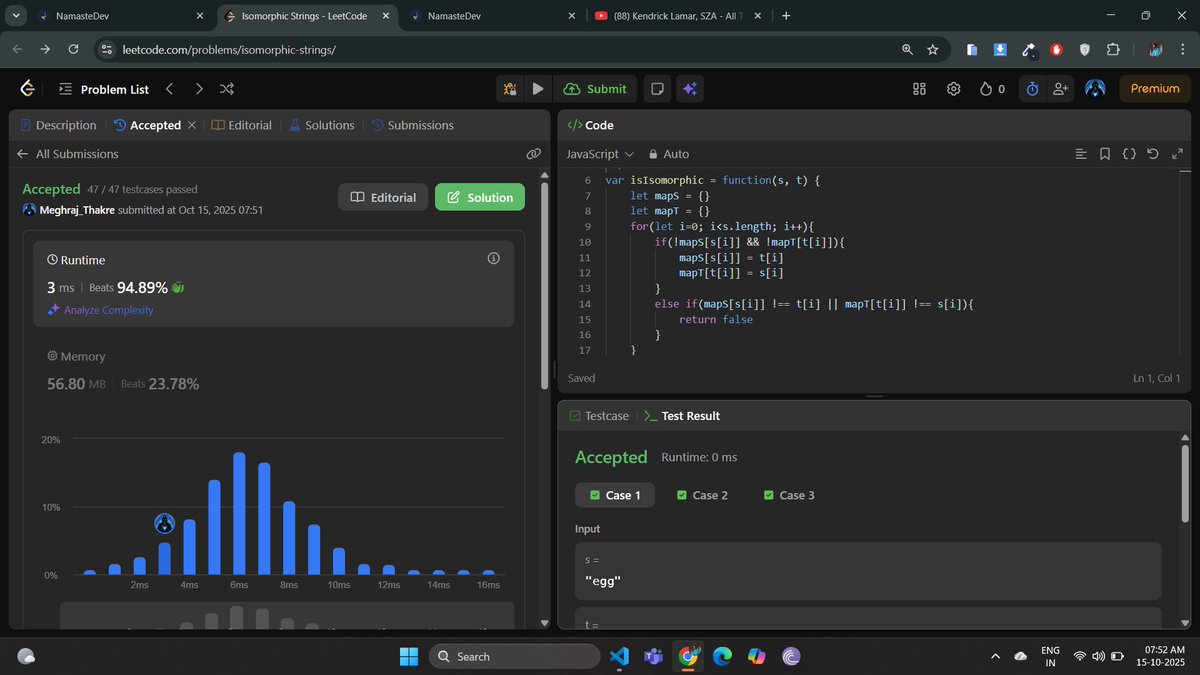Screen dimensions: 1200x675
Task: Switch to the Editorial tab
Action: click(242, 125)
